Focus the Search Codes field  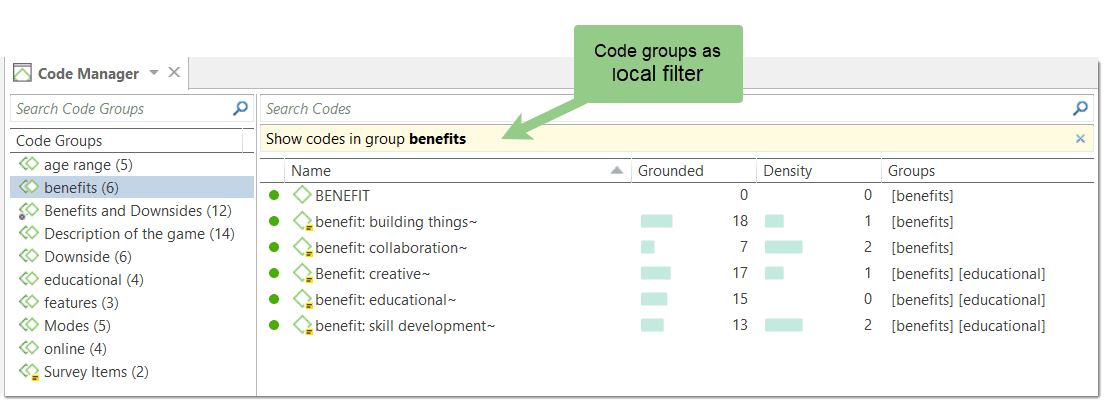[676, 108]
